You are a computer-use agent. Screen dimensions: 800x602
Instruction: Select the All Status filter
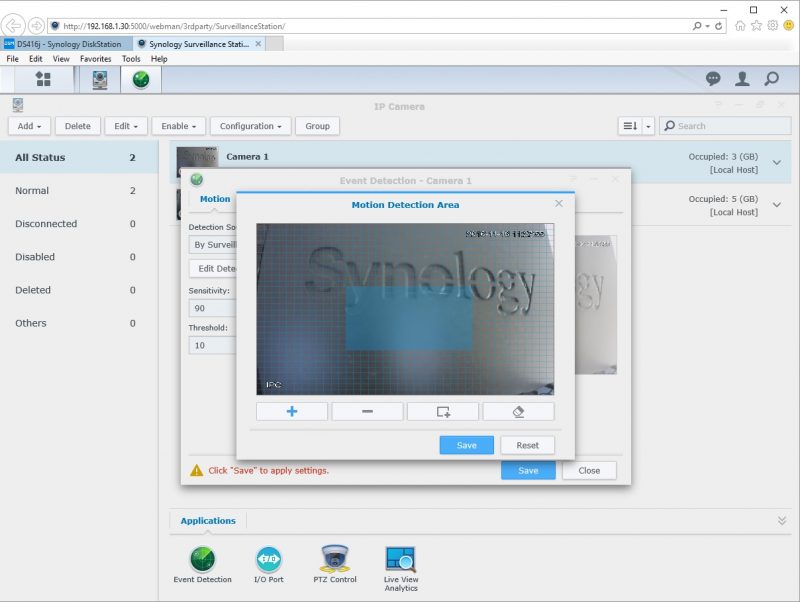pyautogui.click(x=79, y=157)
